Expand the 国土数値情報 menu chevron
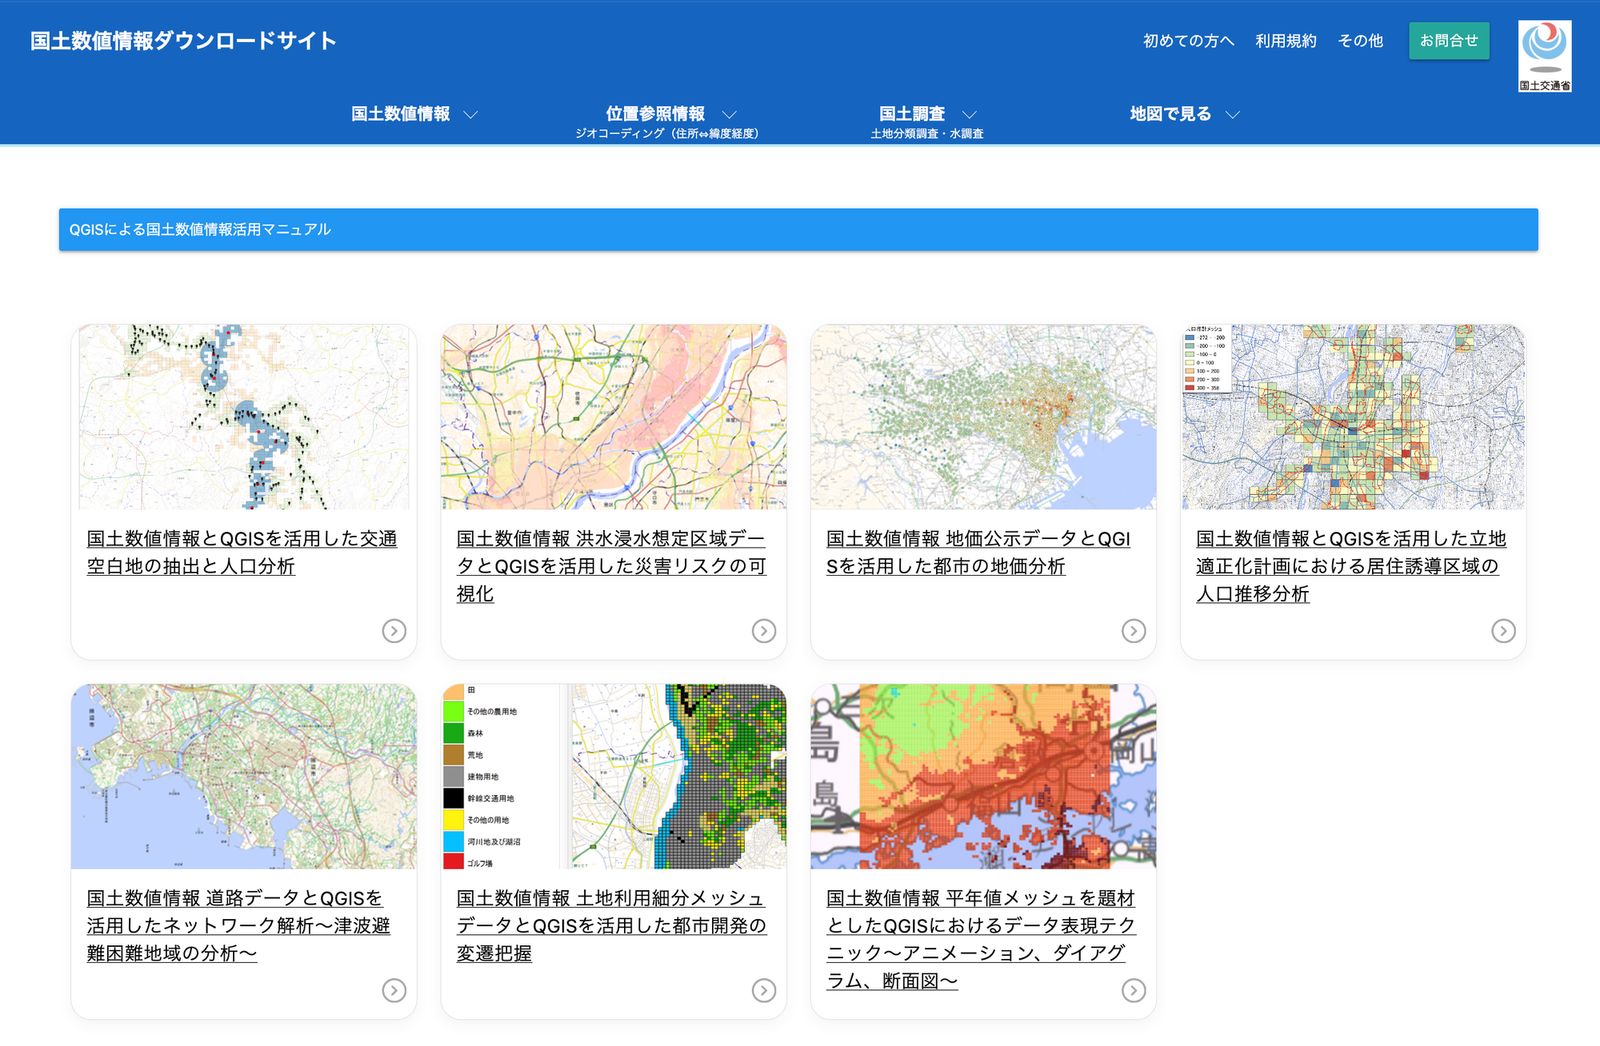Screen dimensions: 1600x1046 [x=470, y=115]
